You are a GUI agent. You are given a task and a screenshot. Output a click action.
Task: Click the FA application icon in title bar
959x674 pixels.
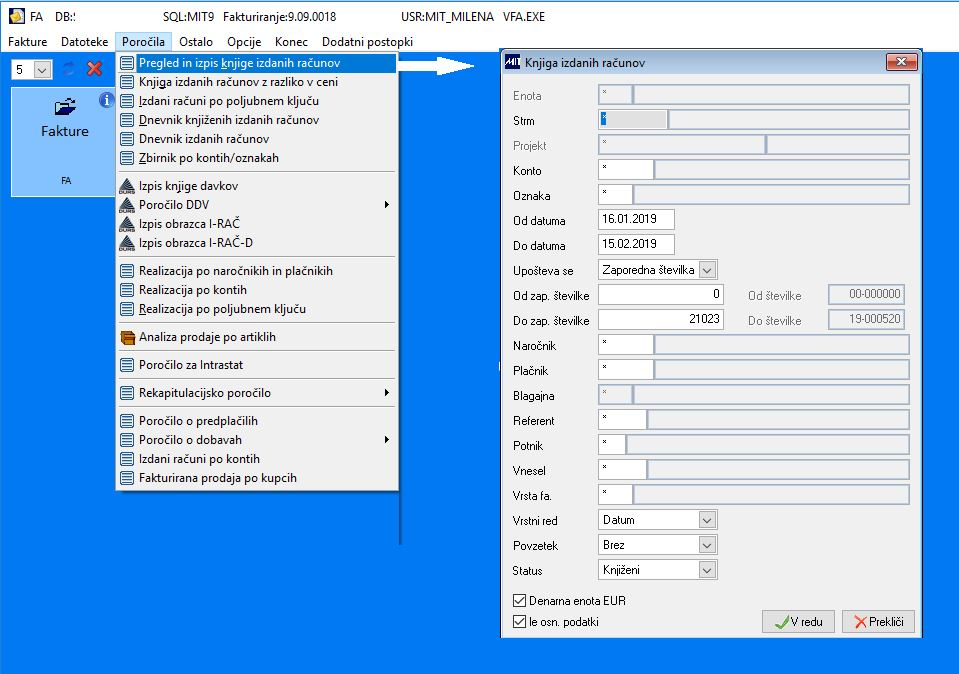pos(17,17)
